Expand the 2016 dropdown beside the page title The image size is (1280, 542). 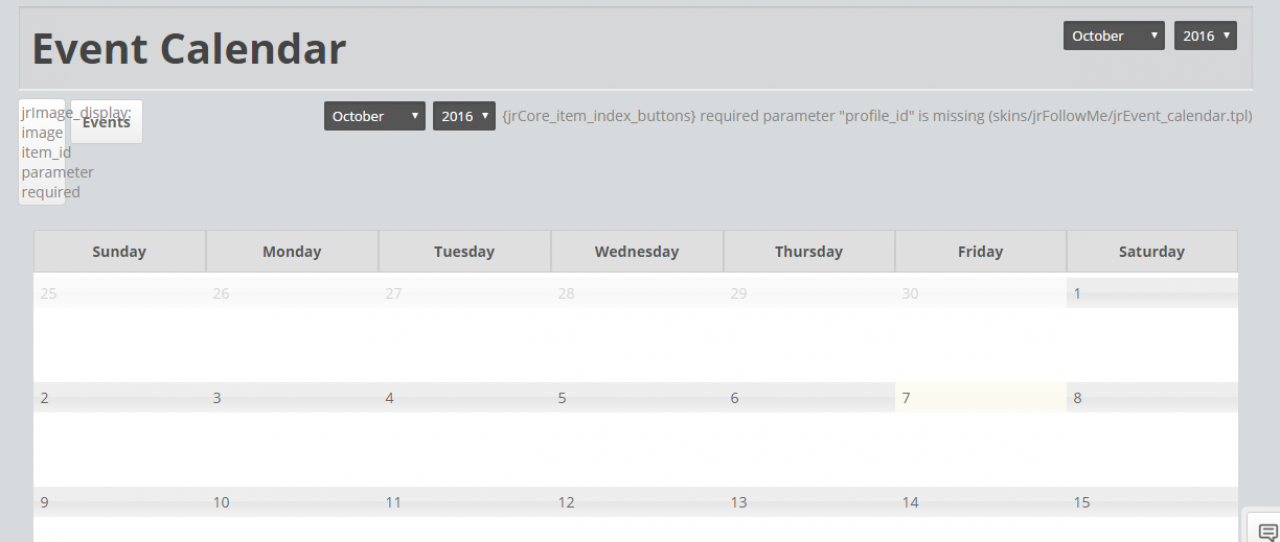(1205, 36)
